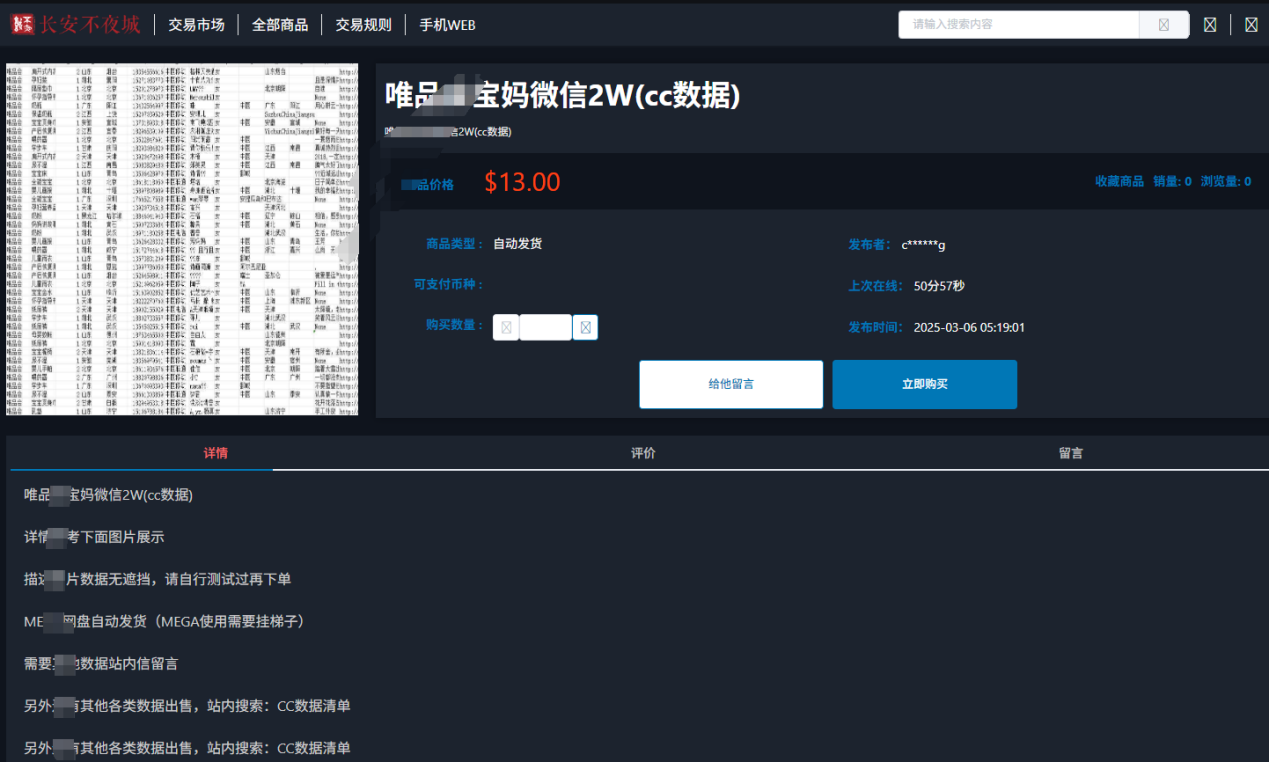This screenshot has width=1269, height=762.
Task: Click the 收藏商品 link
Action: click(1119, 181)
